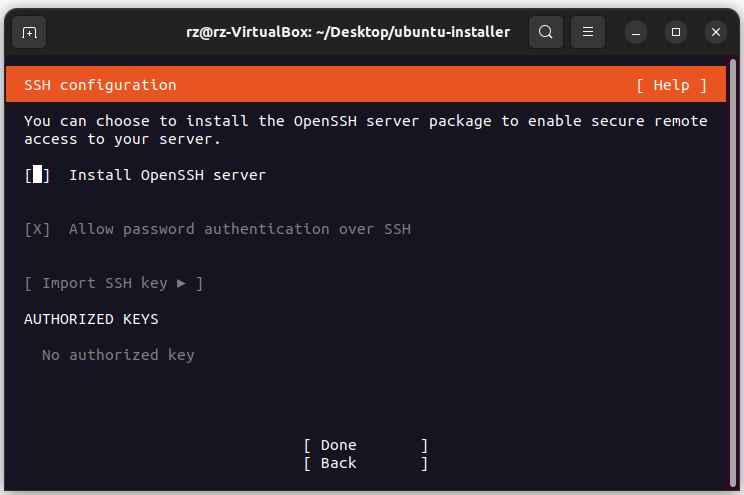The height and width of the screenshot is (495, 744).
Task: Open the terminal hamburger menu
Action: [588, 32]
